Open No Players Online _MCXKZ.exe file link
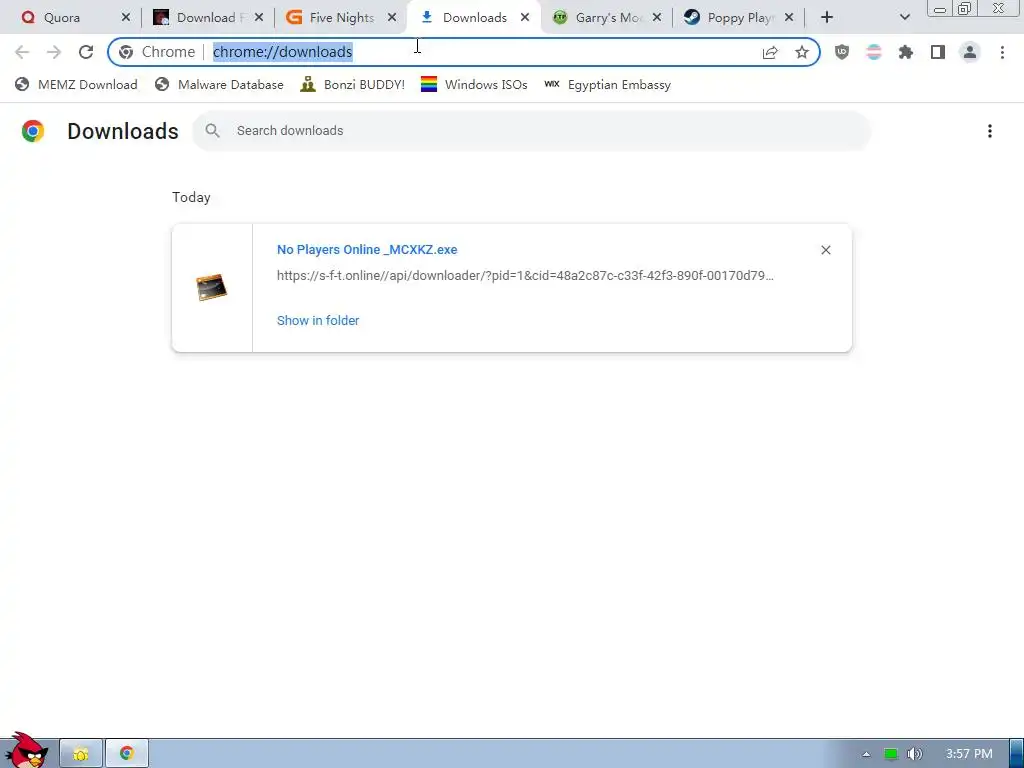The width and height of the screenshot is (1024, 768). click(367, 249)
